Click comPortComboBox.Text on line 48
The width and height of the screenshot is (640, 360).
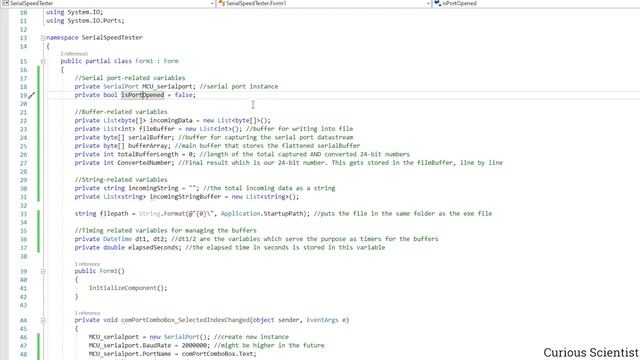tap(217, 354)
